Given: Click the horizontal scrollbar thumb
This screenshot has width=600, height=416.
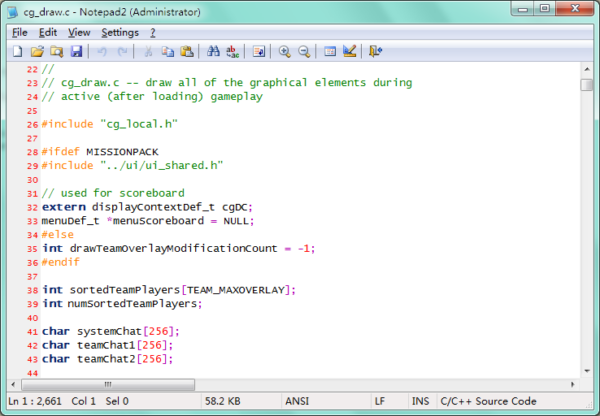Looking at the screenshot, I should click(x=108, y=384).
